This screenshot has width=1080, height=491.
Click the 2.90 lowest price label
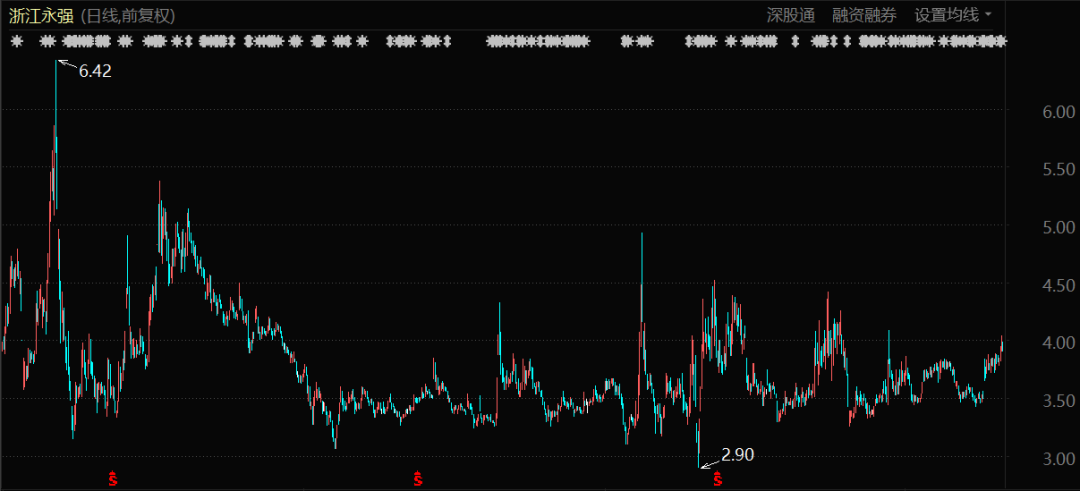click(x=737, y=455)
